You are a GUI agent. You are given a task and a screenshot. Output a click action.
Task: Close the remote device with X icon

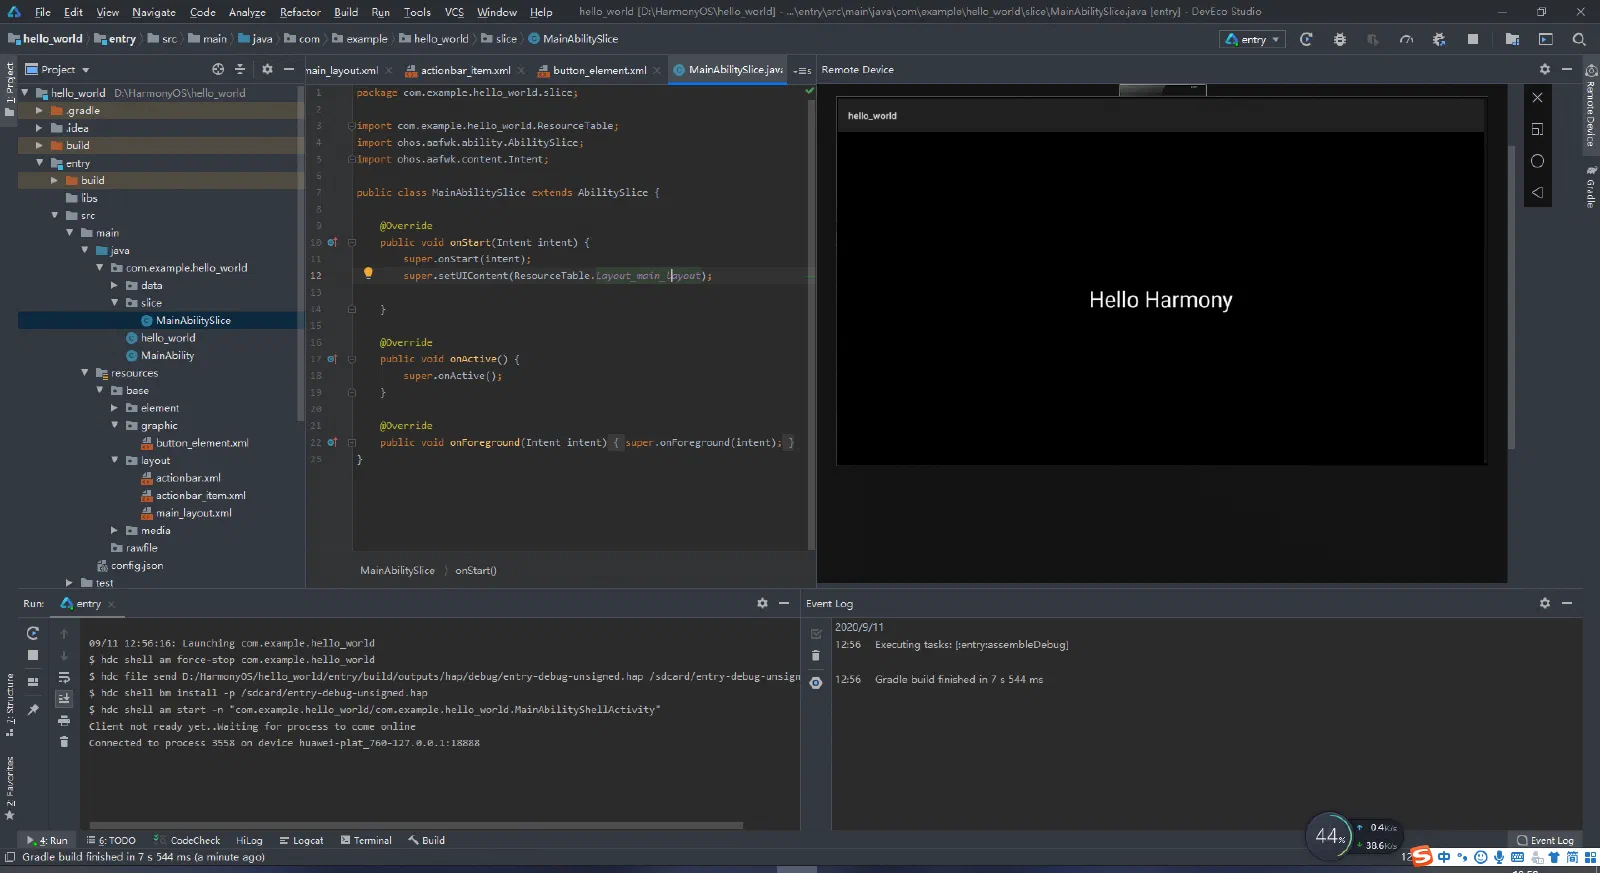[x=1537, y=97]
